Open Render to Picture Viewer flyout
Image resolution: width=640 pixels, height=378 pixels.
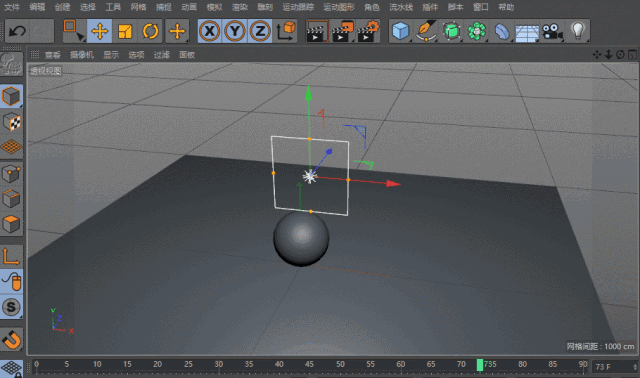point(342,31)
